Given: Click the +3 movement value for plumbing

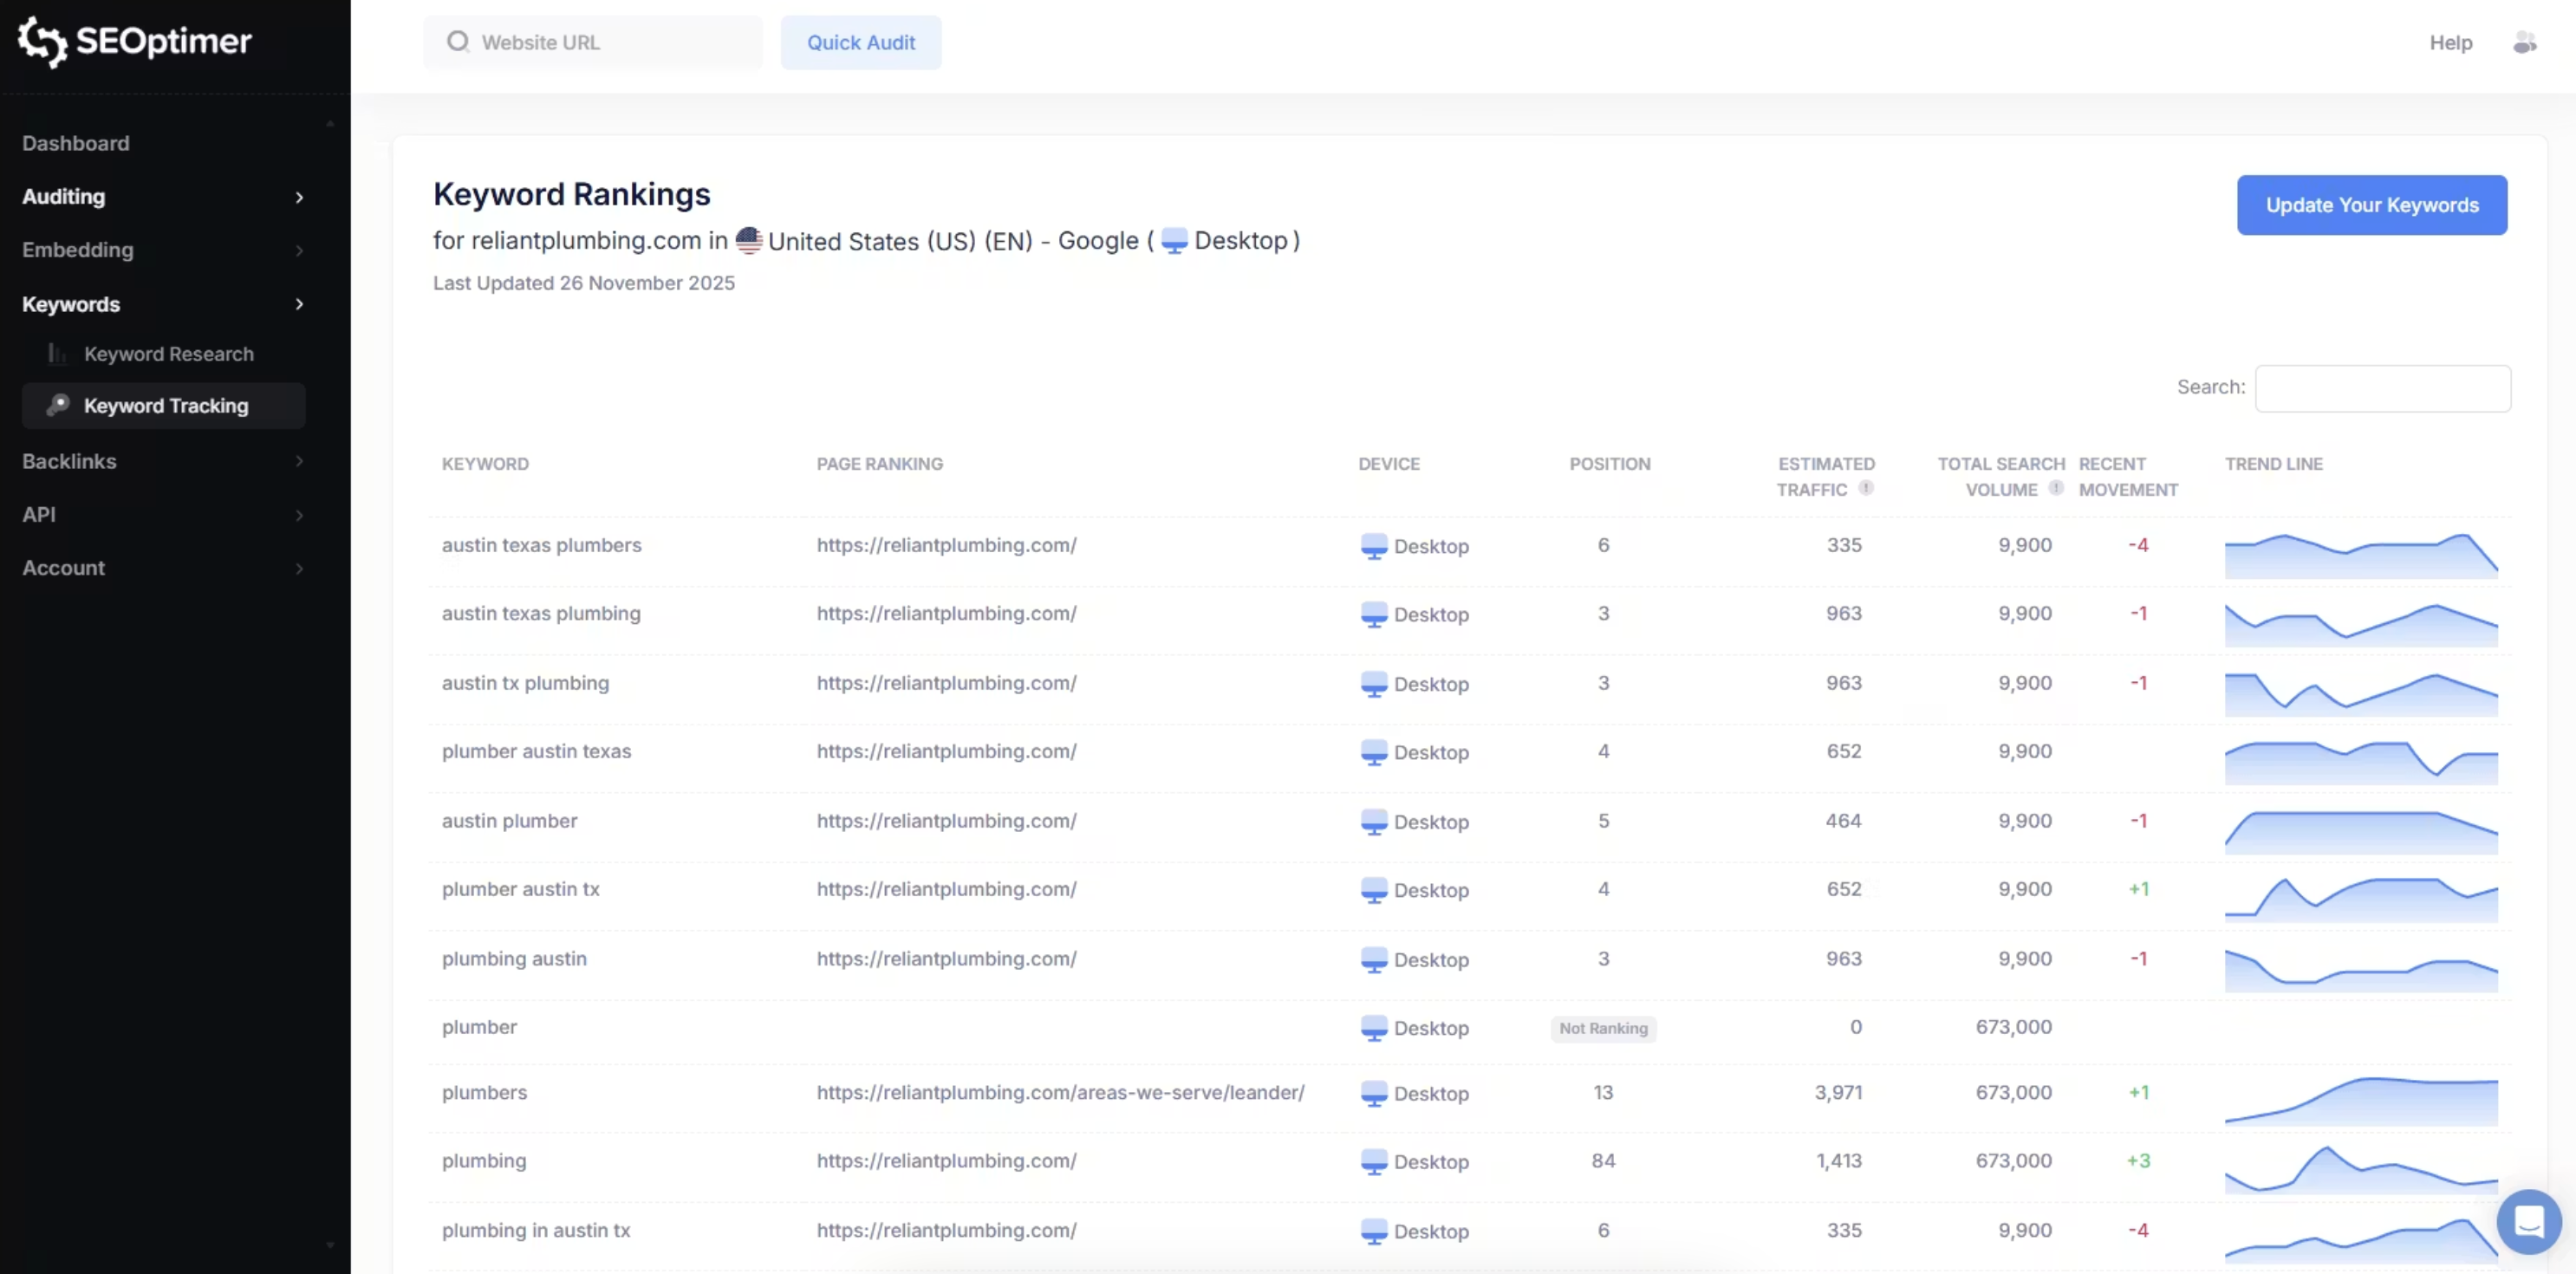Looking at the screenshot, I should 2138,1160.
